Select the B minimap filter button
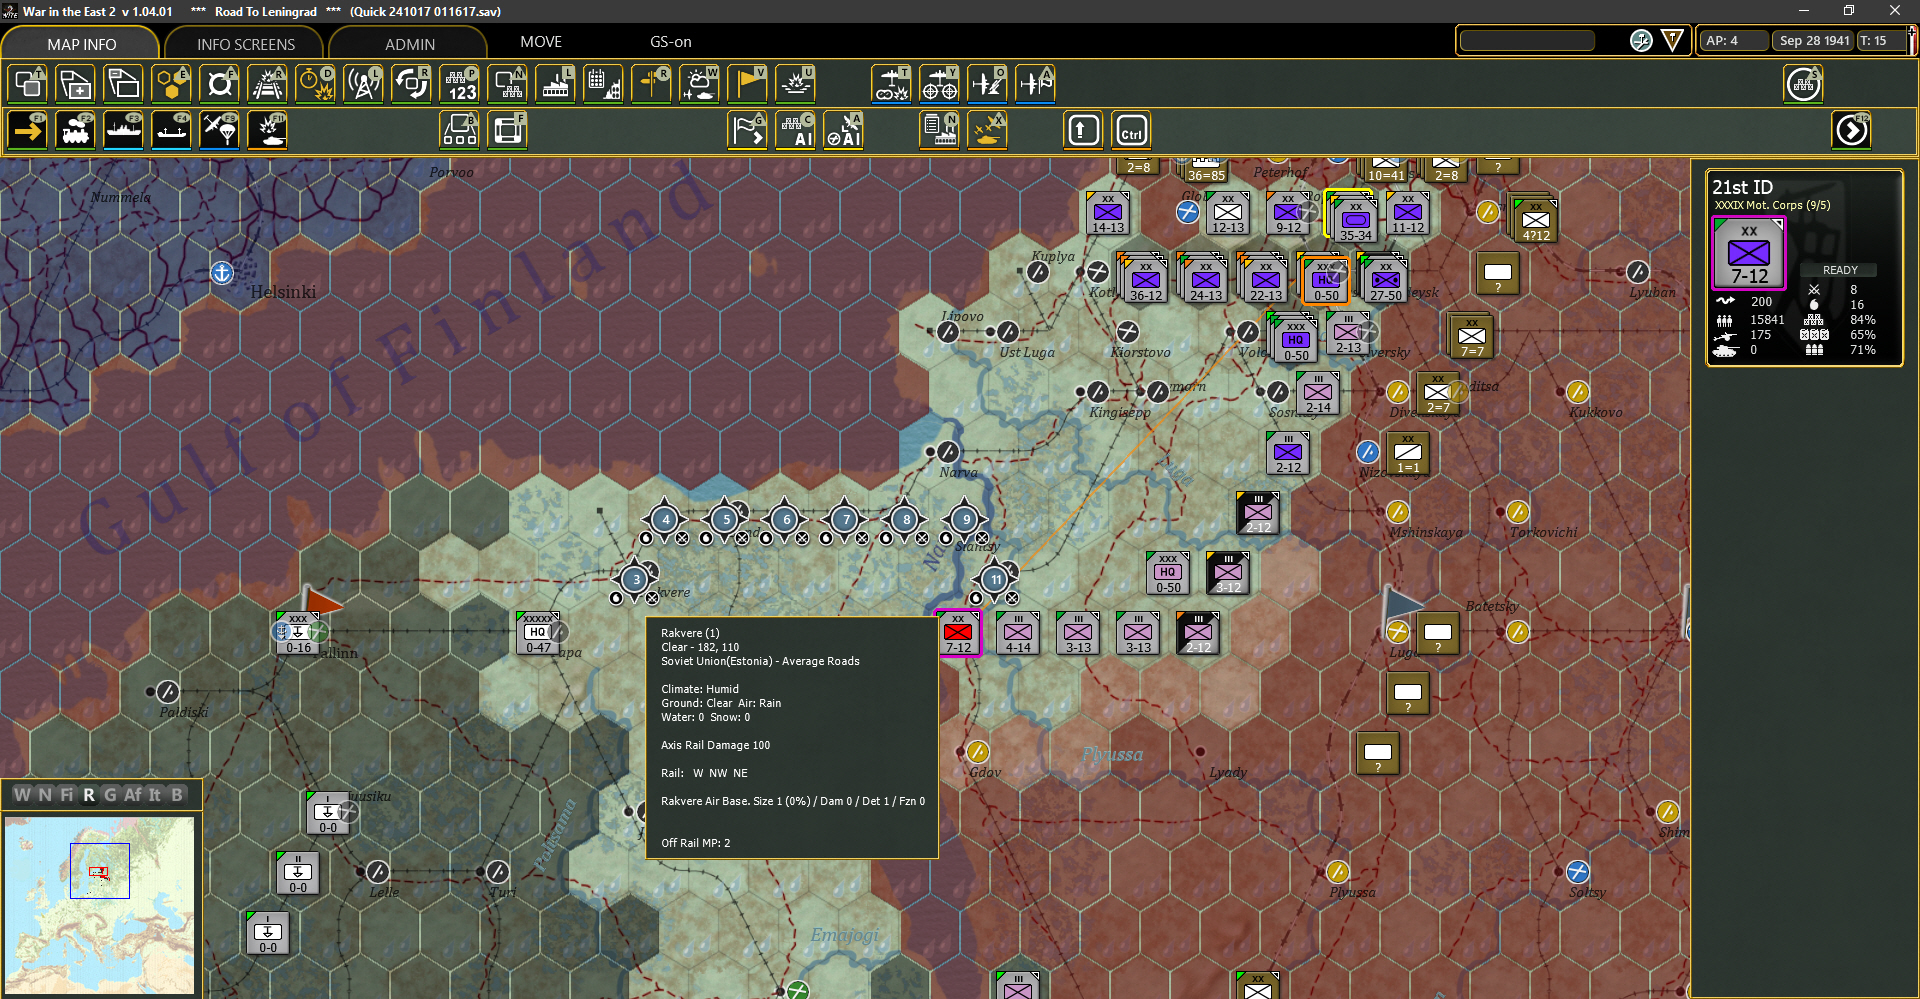The image size is (1920, 999). tap(177, 795)
